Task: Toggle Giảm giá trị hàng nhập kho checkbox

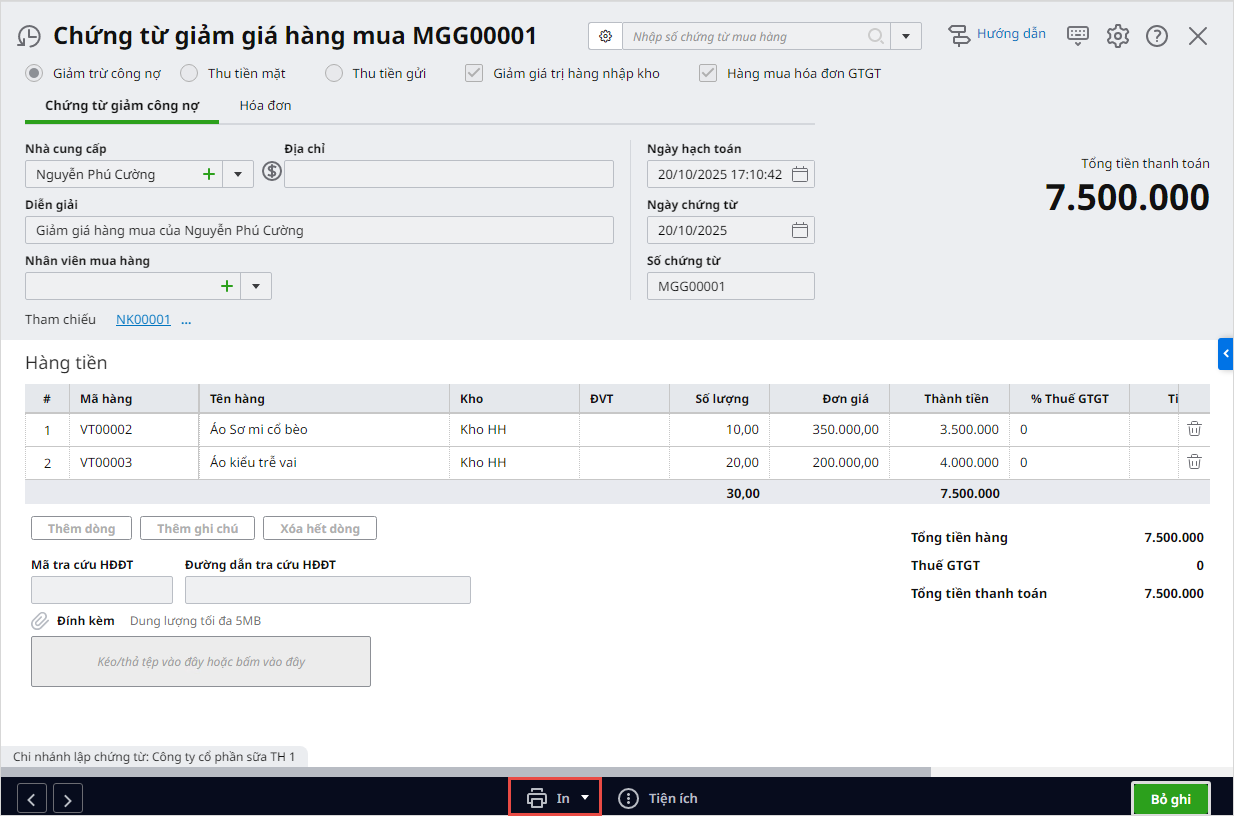Action: [475, 73]
